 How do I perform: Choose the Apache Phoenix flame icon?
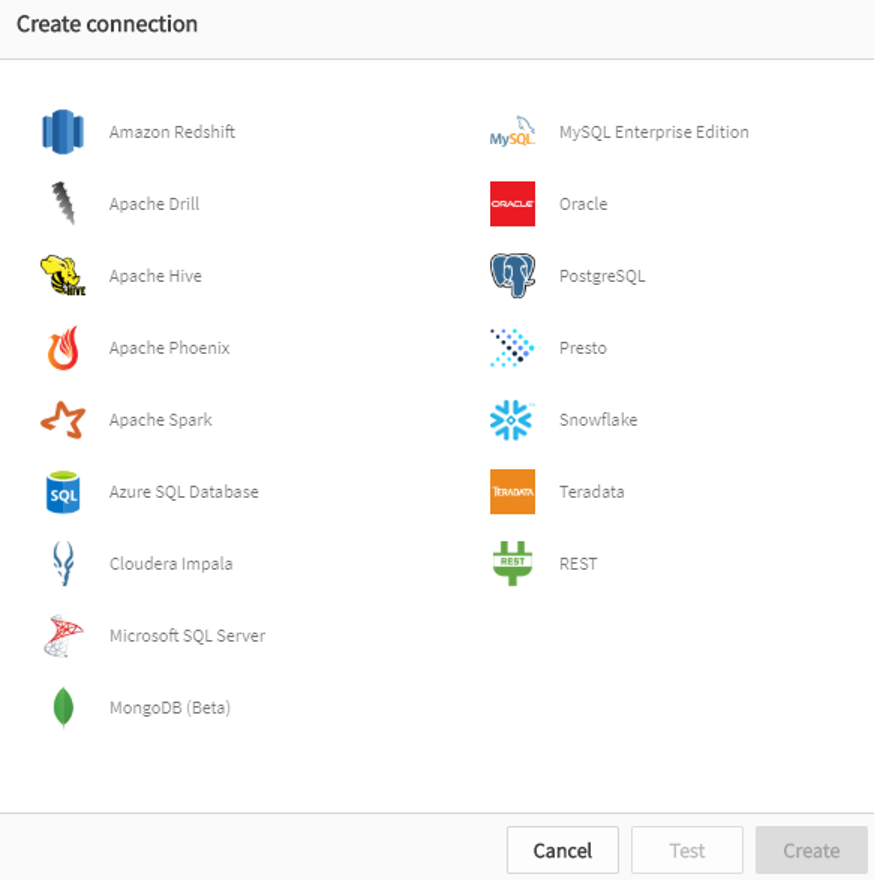pos(62,347)
